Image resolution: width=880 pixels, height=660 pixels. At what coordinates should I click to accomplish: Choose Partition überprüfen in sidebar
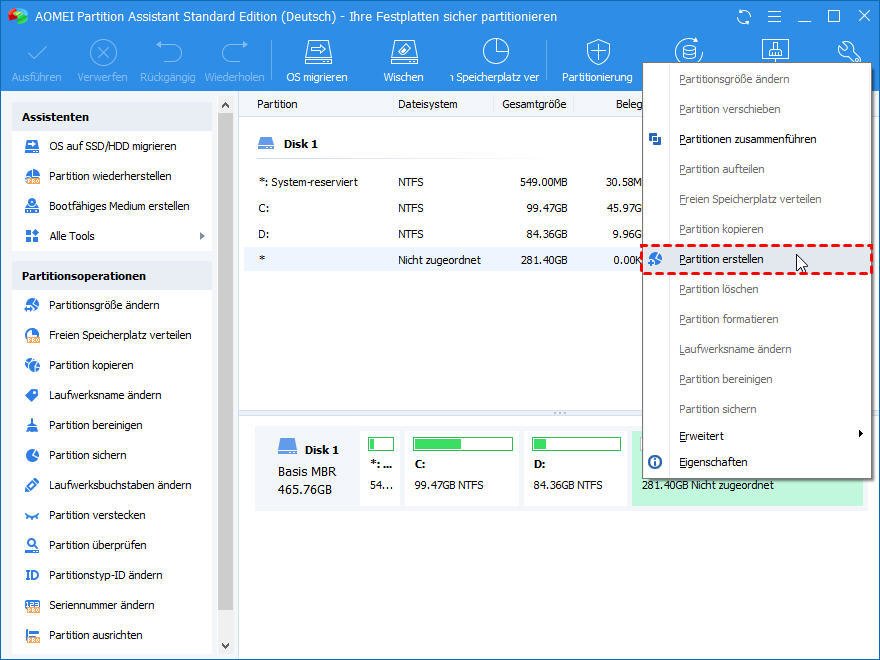point(98,545)
